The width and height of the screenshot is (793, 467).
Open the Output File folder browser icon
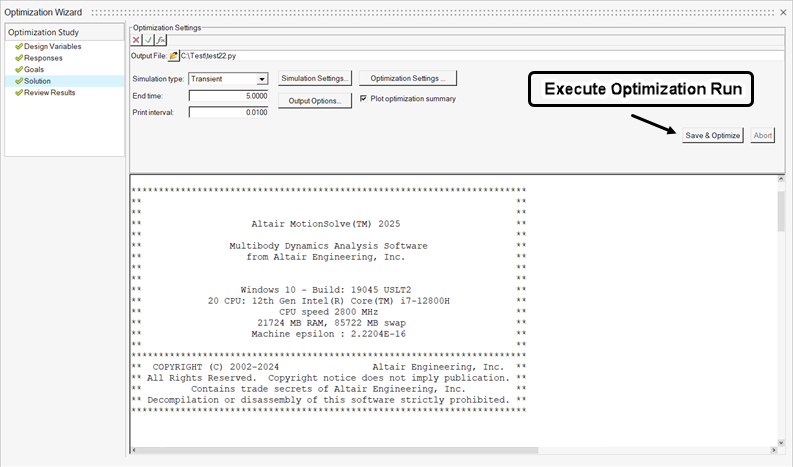pyautogui.click(x=174, y=57)
